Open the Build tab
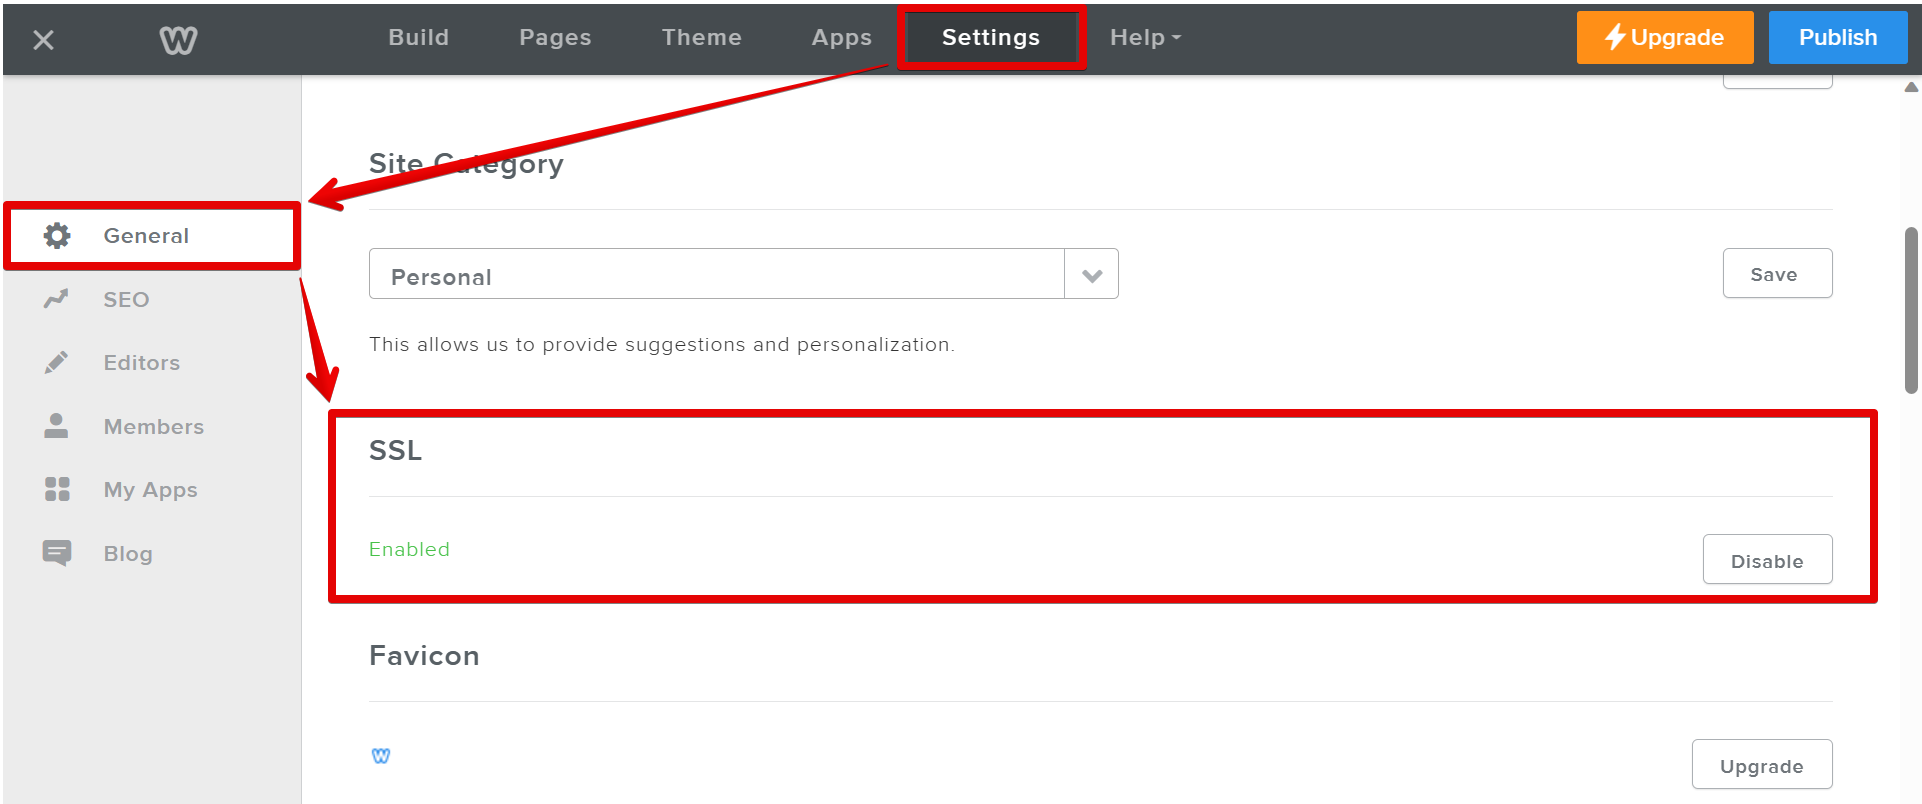1922x804 pixels. click(x=418, y=38)
